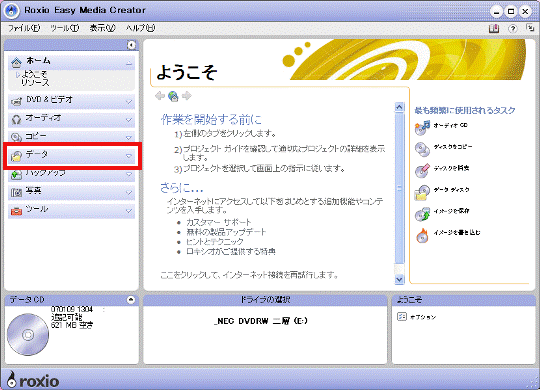Click the データ ディスク task link
Screen dimensions: 540x390
pyautogui.click(x=451, y=189)
